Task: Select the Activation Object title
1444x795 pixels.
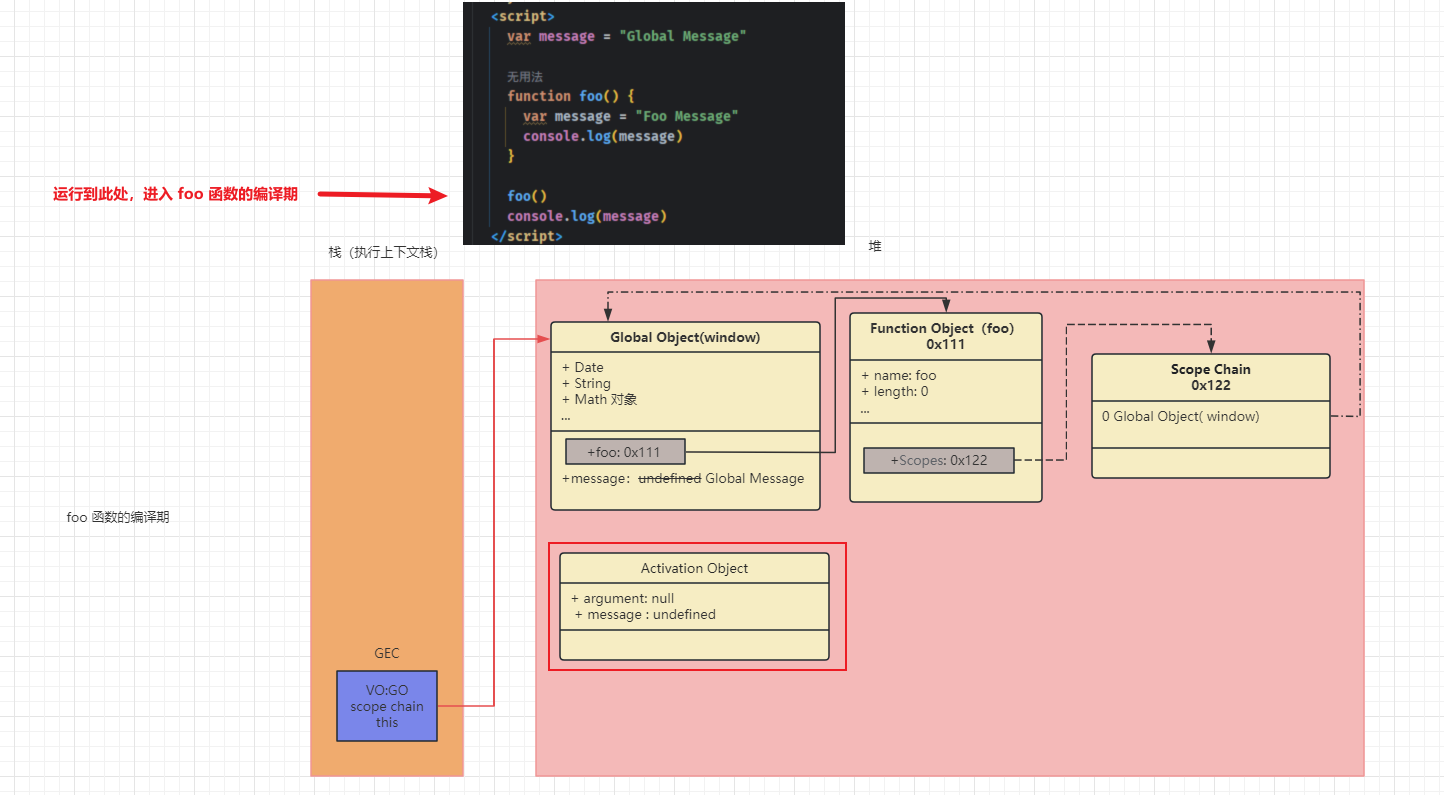Action: click(694, 568)
